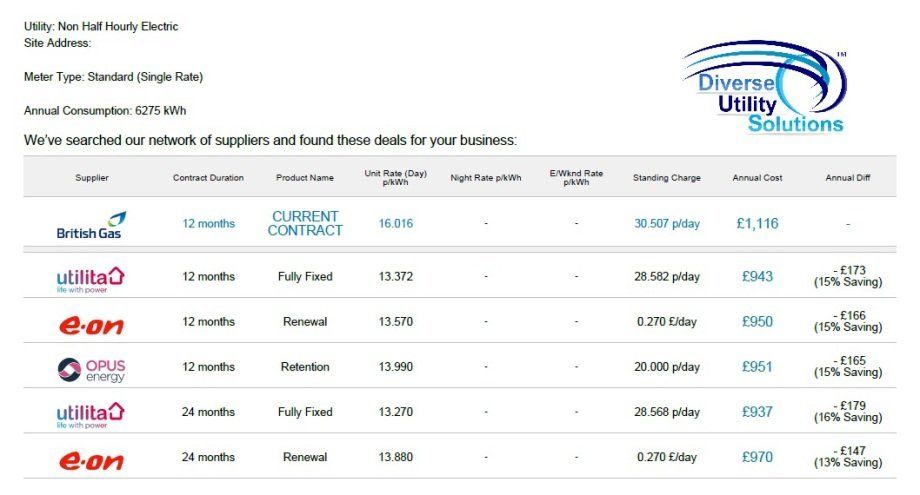Click the Standing Charge column header

pos(667,178)
